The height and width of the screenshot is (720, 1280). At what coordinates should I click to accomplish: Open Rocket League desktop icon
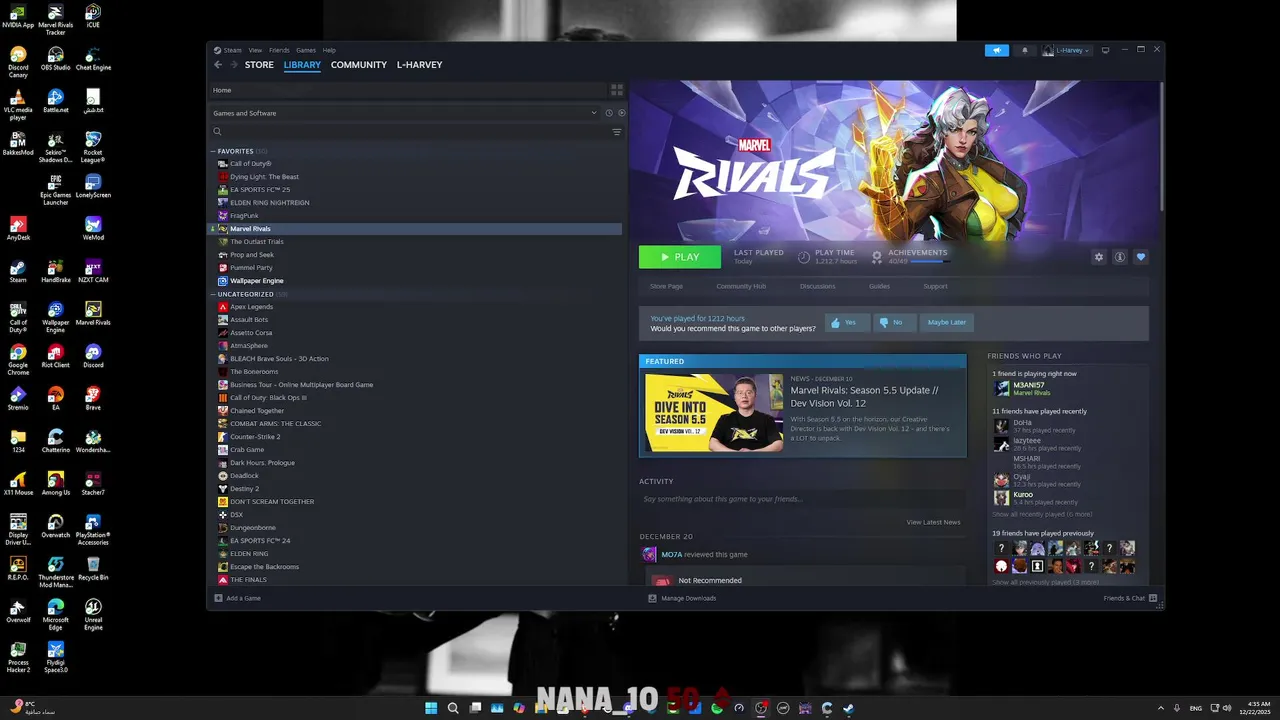[x=93, y=146]
